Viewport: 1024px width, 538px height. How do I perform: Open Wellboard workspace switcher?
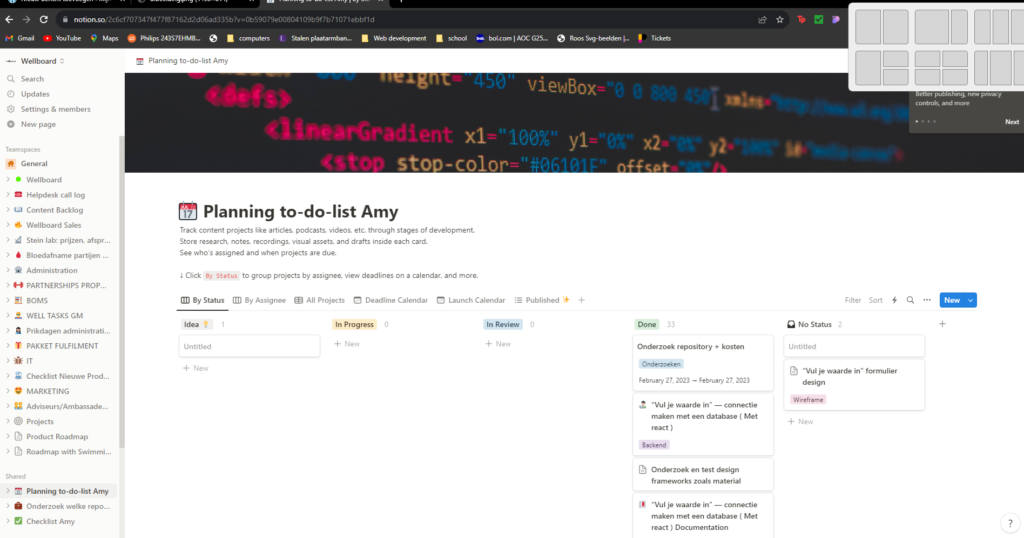click(36, 61)
